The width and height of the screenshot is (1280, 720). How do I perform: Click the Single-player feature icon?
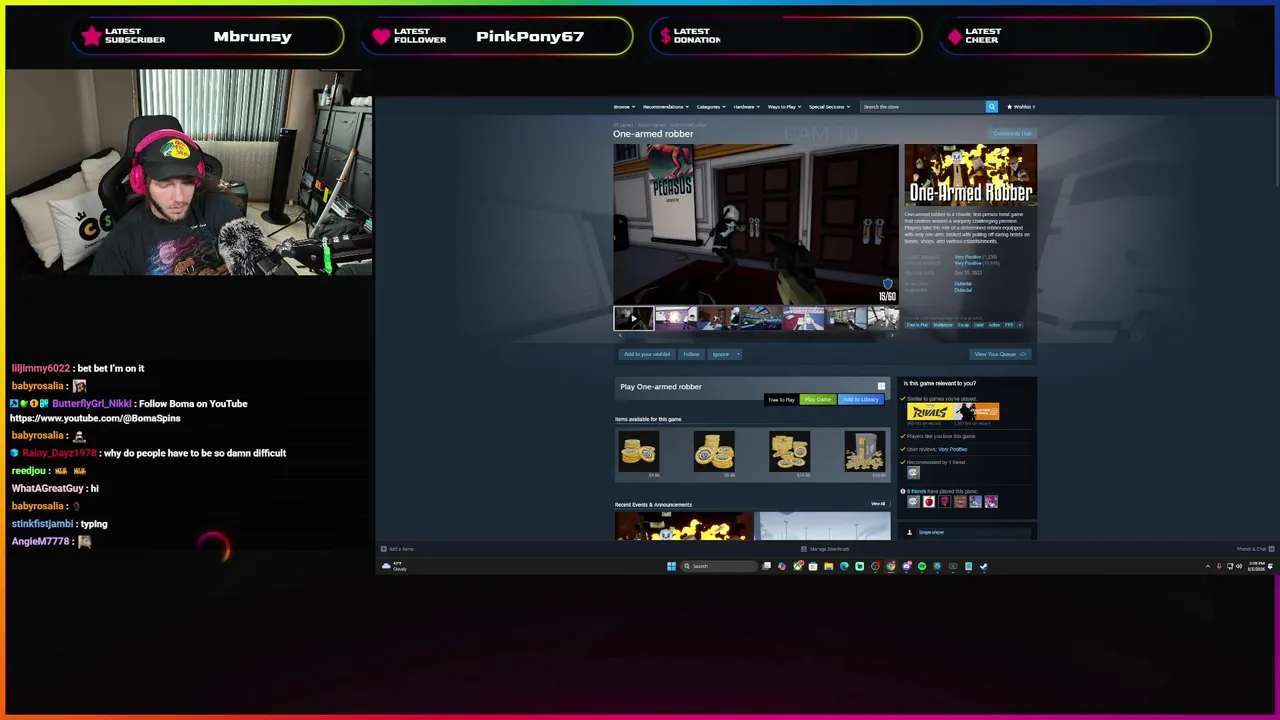[910, 532]
